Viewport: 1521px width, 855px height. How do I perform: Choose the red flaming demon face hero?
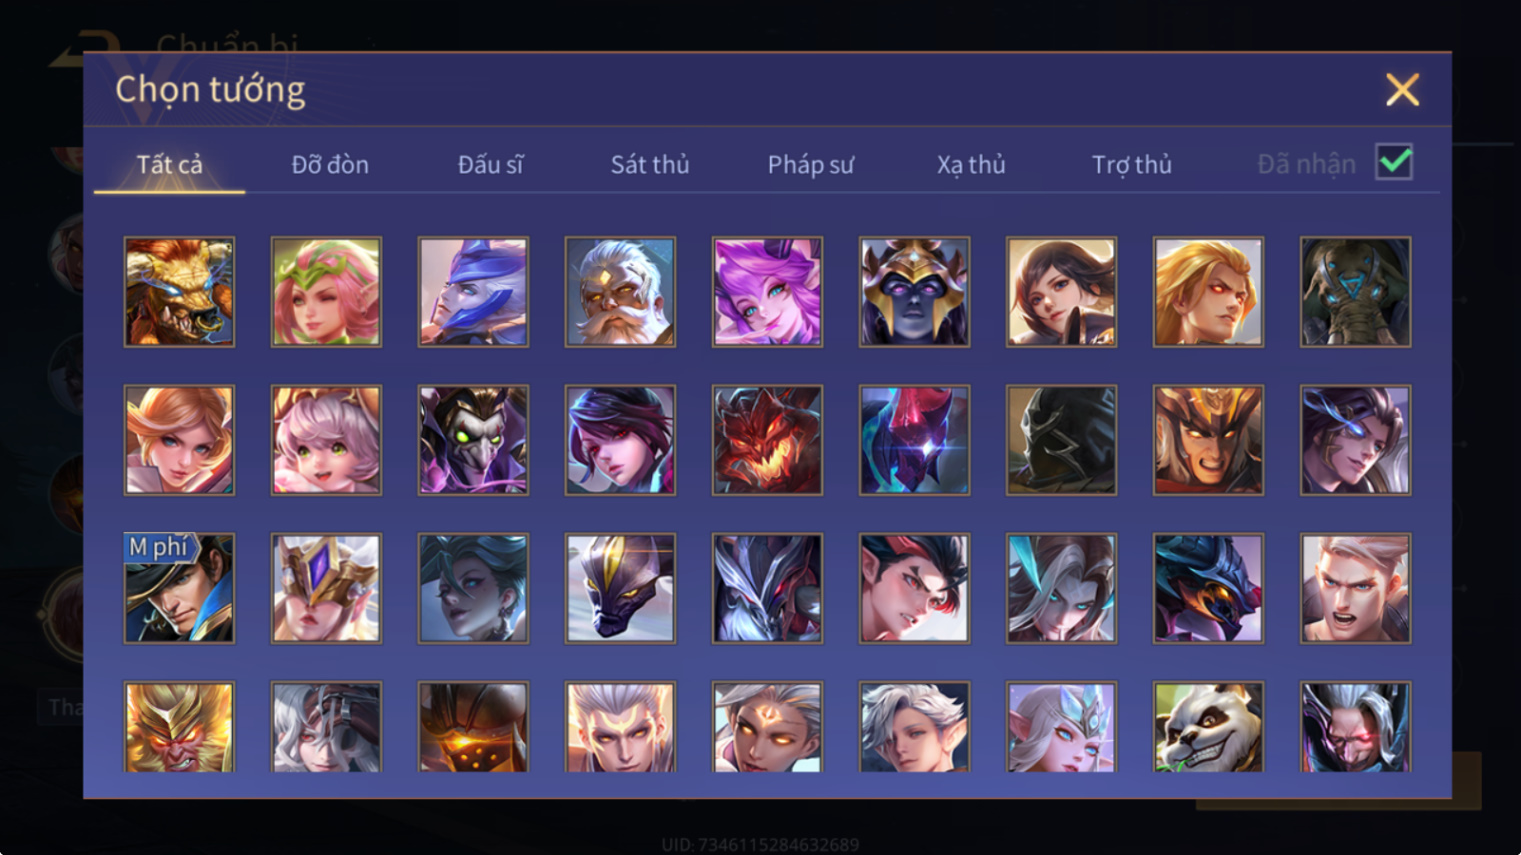pos(767,440)
